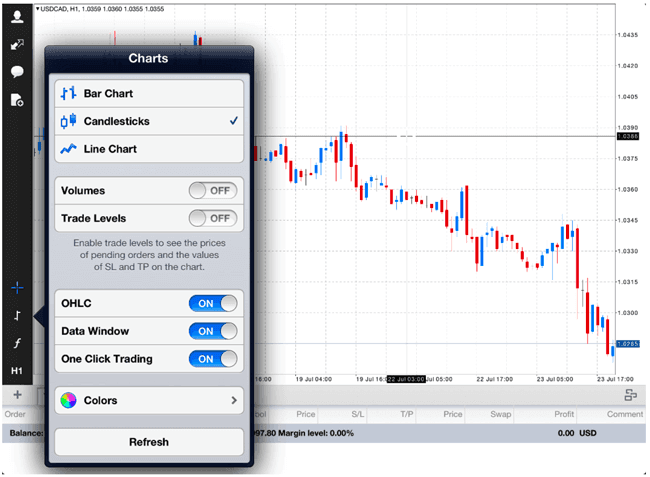This screenshot has width=650, height=477.
Task: Click the Bar Chart icon
Action: [68, 93]
